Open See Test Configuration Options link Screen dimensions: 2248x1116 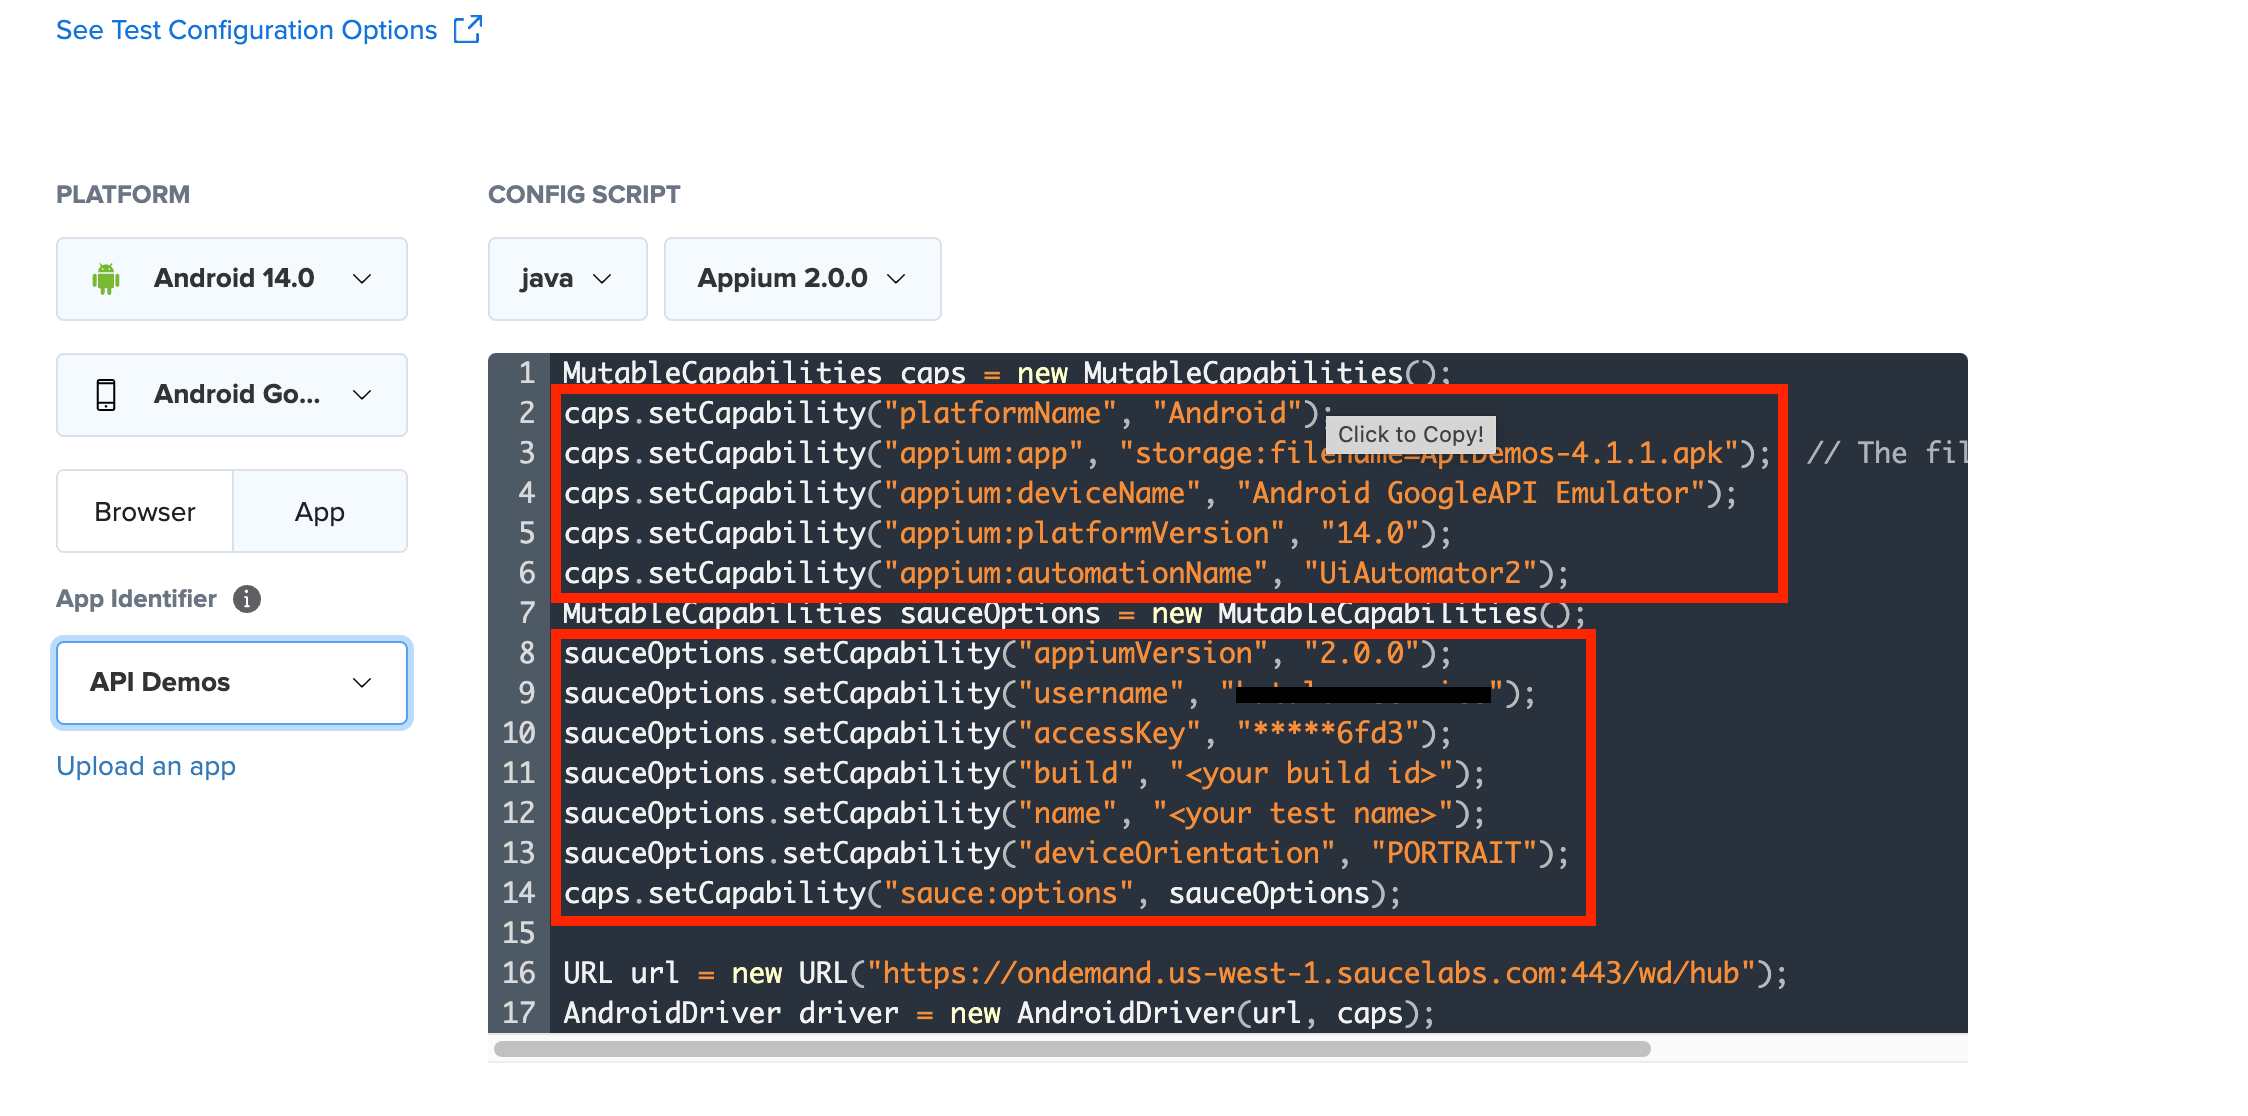[x=246, y=30]
